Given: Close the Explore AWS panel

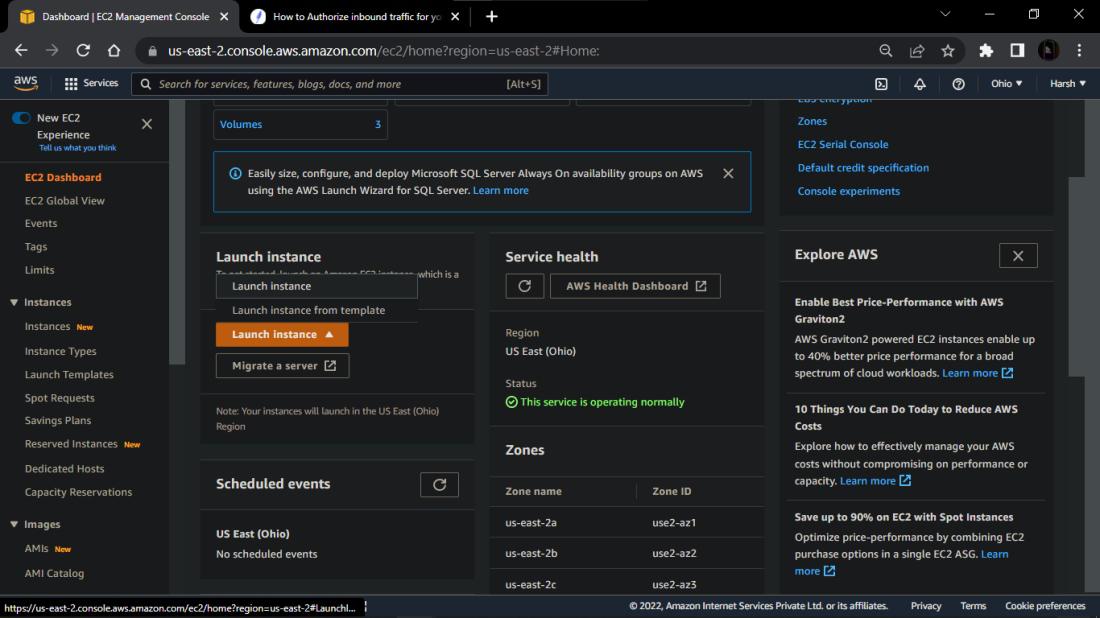Looking at the screenshot, I should pos(1017,256).
